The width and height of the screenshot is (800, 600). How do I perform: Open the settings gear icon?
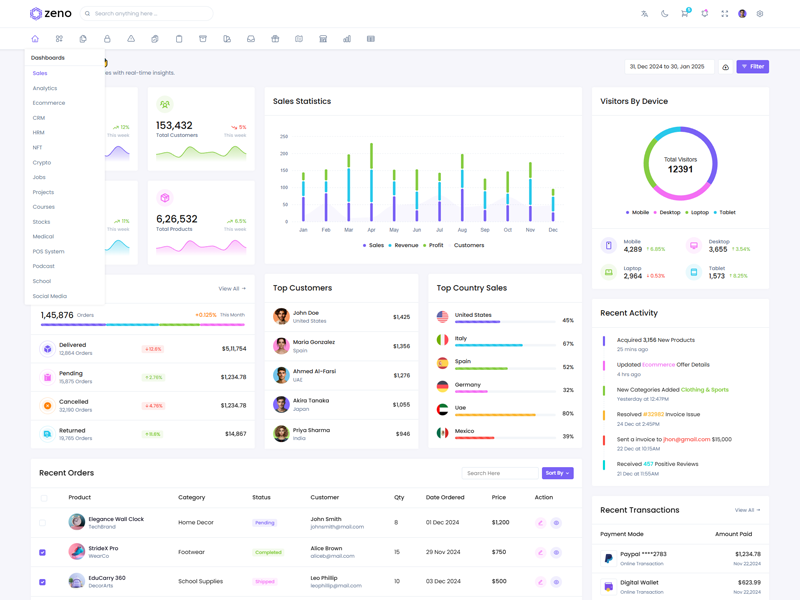pos(760,14)
